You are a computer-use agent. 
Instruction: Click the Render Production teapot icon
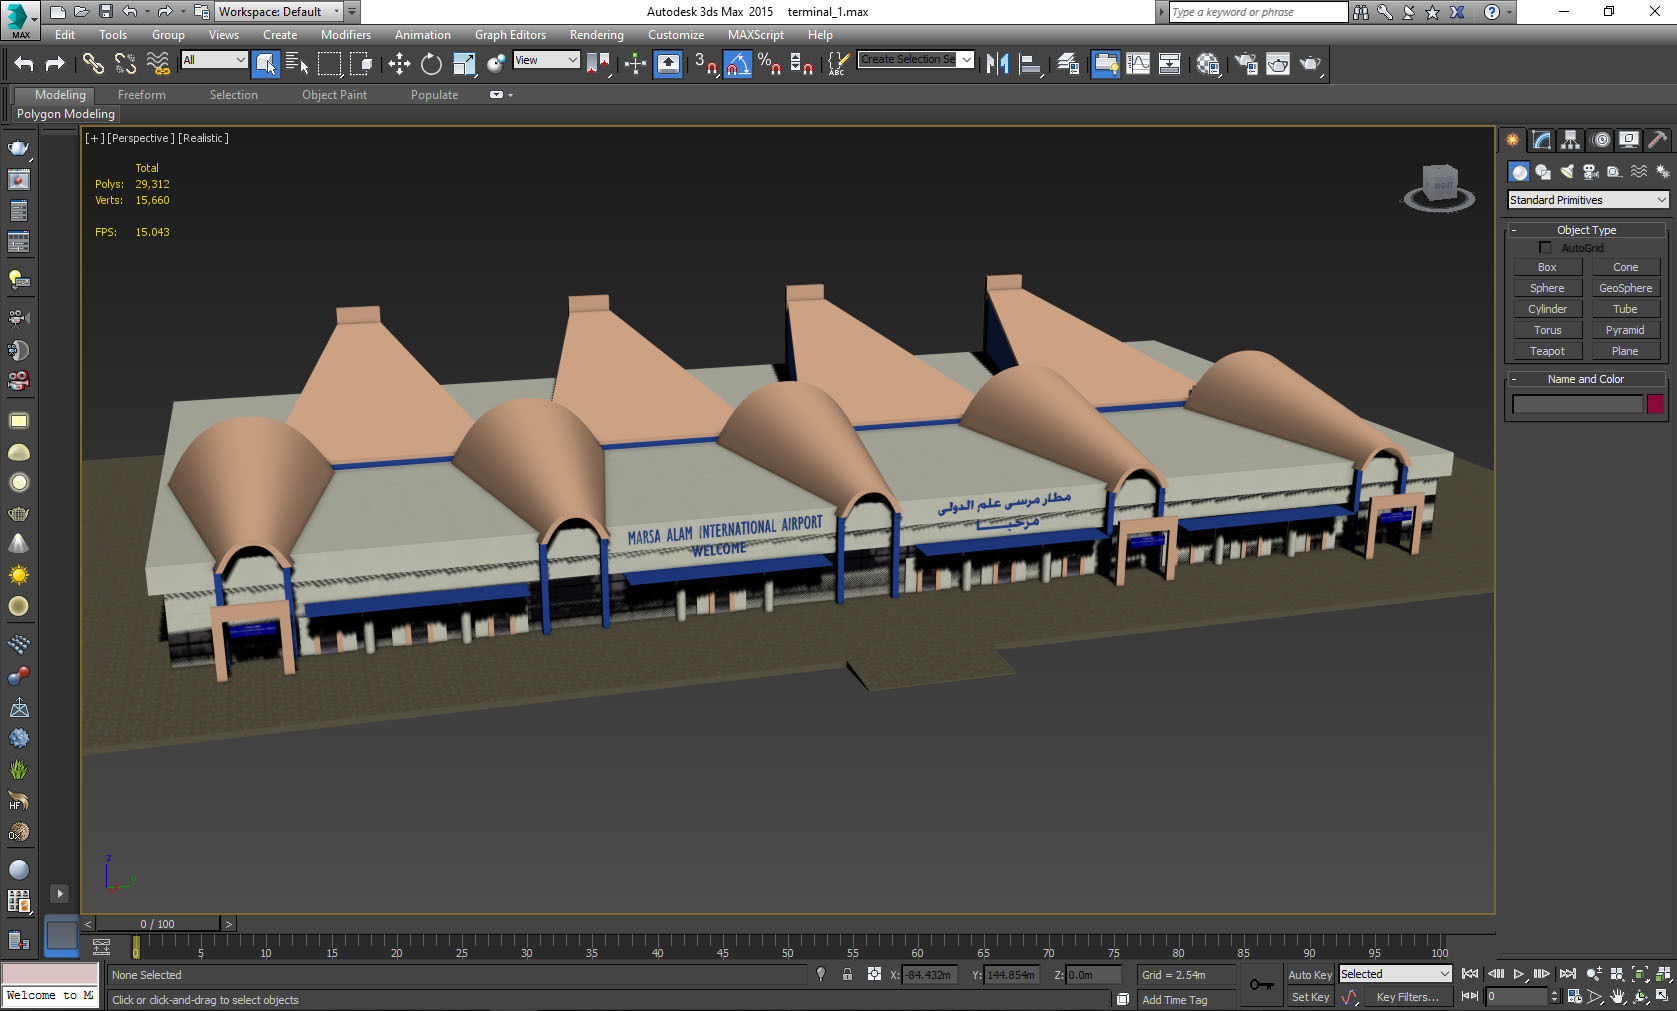coord(1310,63)
